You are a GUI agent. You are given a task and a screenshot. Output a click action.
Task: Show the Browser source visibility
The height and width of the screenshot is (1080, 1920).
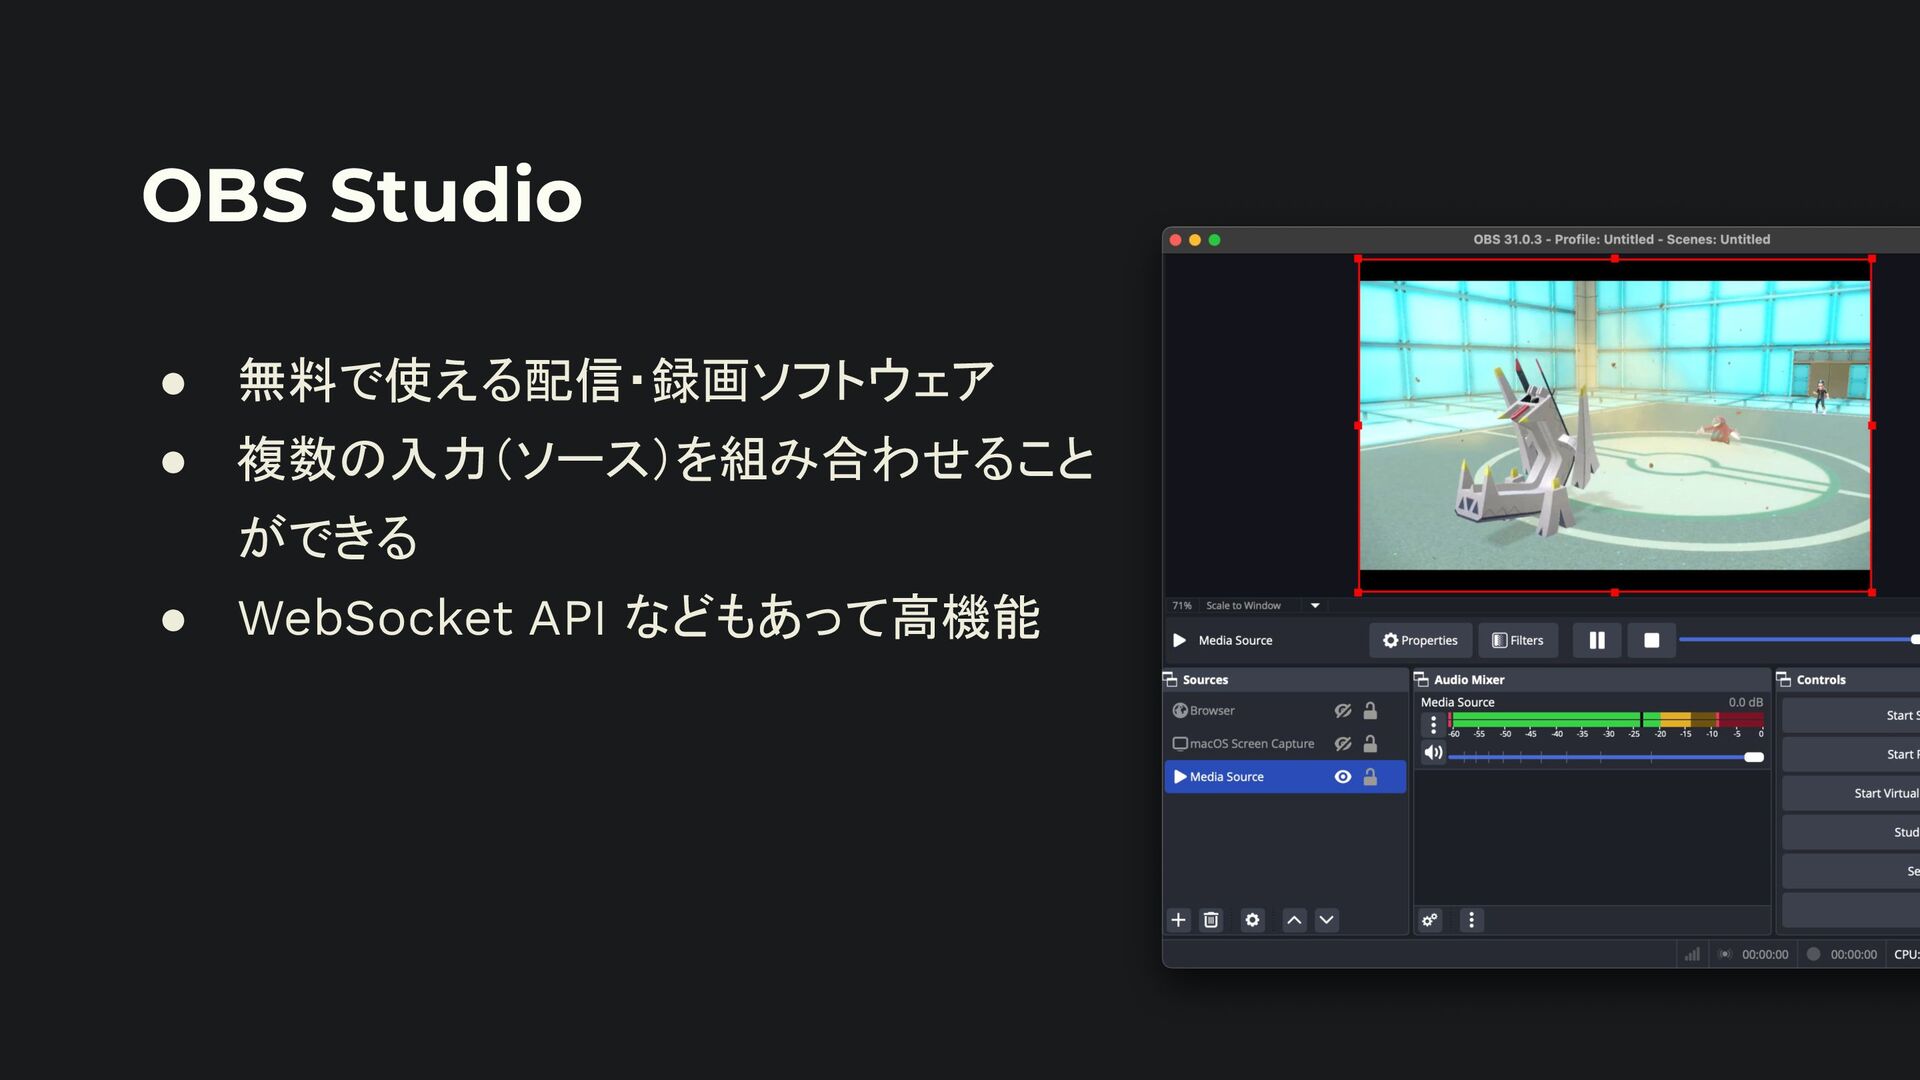(x=1343, y=711)
